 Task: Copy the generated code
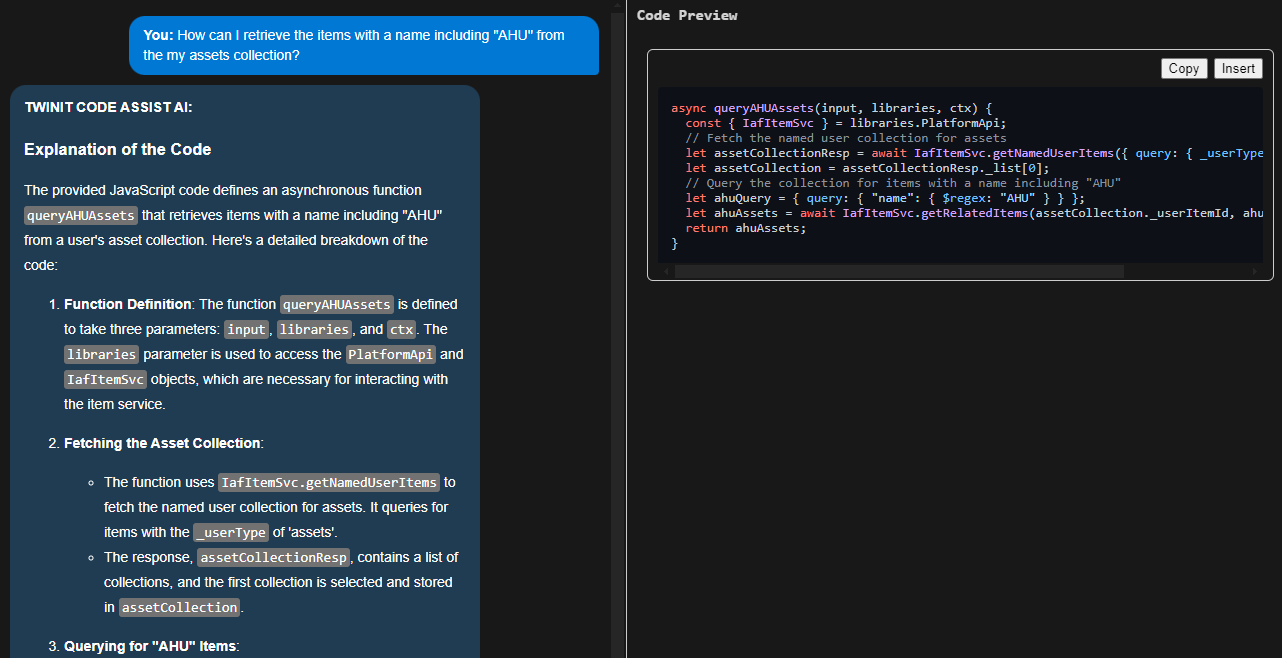pos(1184,68)
